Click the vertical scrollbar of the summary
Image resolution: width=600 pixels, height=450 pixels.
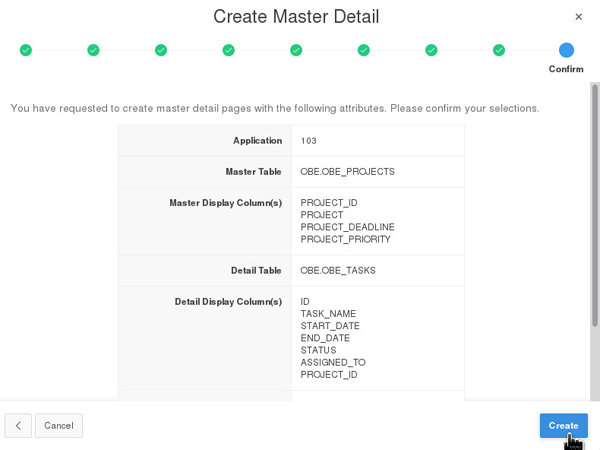tap(595, 200)
